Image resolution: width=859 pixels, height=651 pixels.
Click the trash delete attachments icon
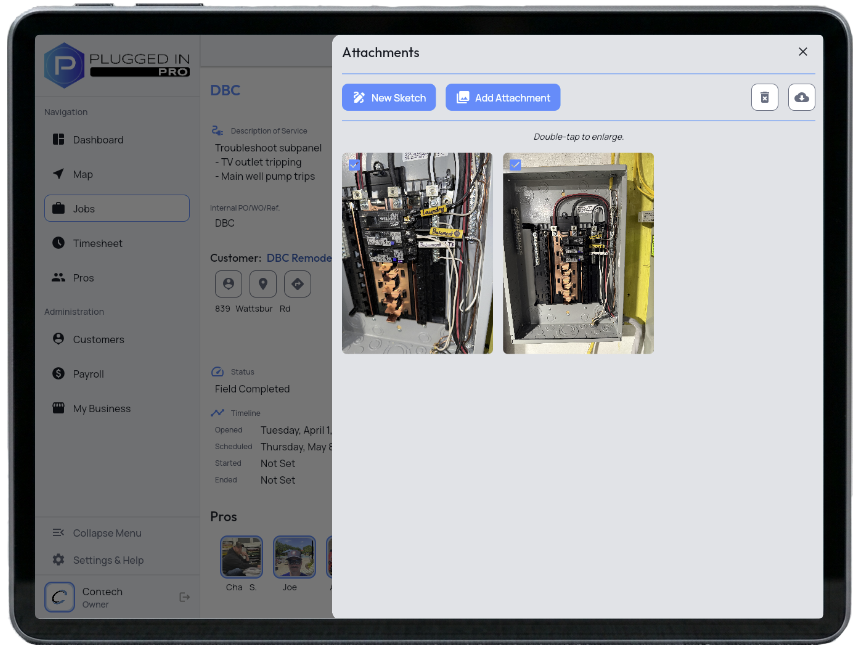click(x=764, y=97)
